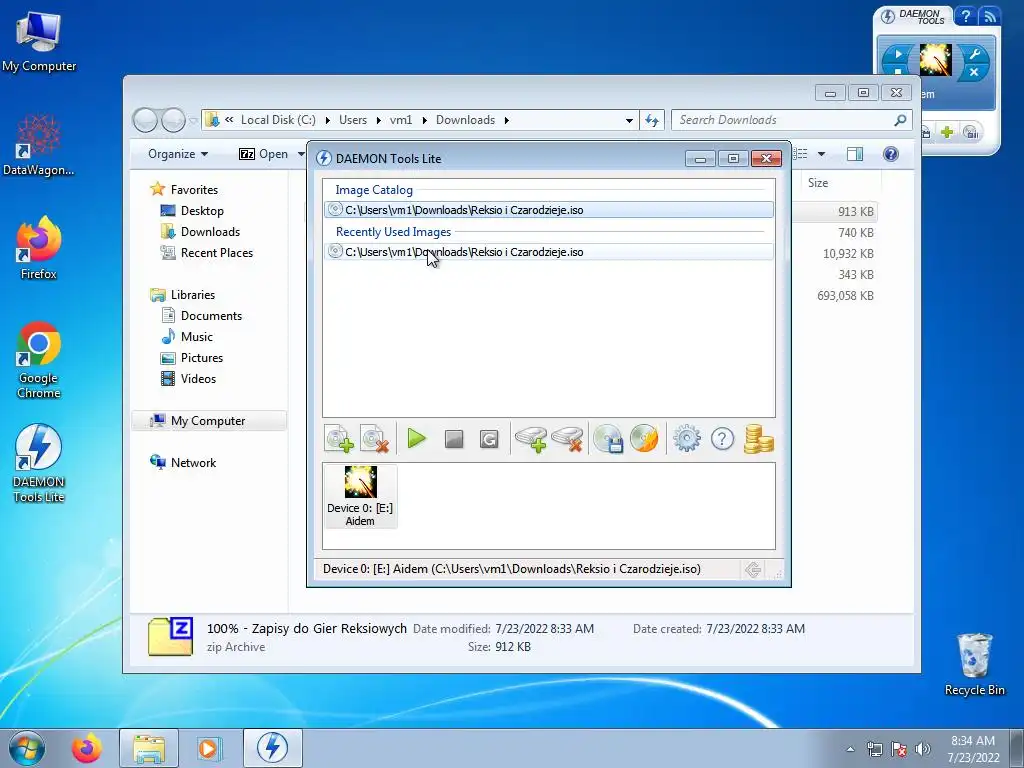Click the 693,058 KB file size cell
The width and height of the screenshot is (1024, 768).
pos(845,296)
